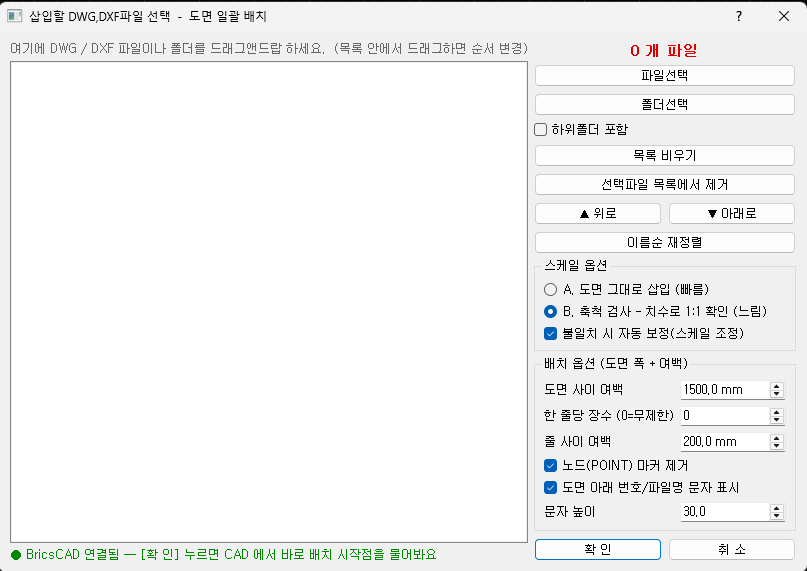This screenshot has width=807, height=571.
Task: Click the 파일선택 button
Action: 664,76
